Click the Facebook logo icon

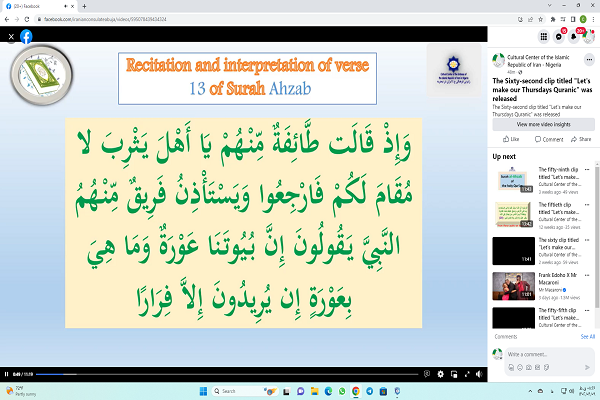pos(26,36)
